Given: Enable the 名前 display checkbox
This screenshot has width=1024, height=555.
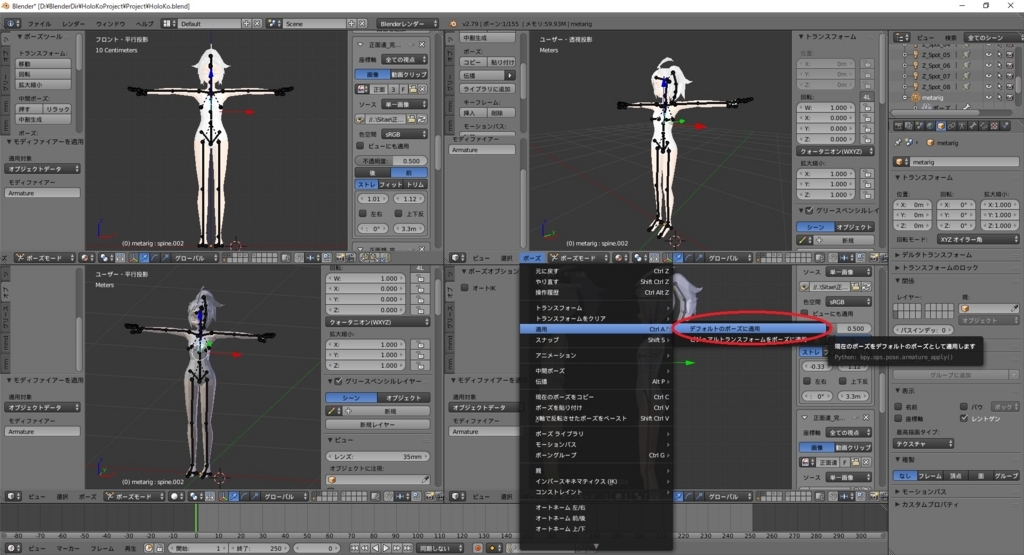Looking at the screenshot, I should point(899,407).
